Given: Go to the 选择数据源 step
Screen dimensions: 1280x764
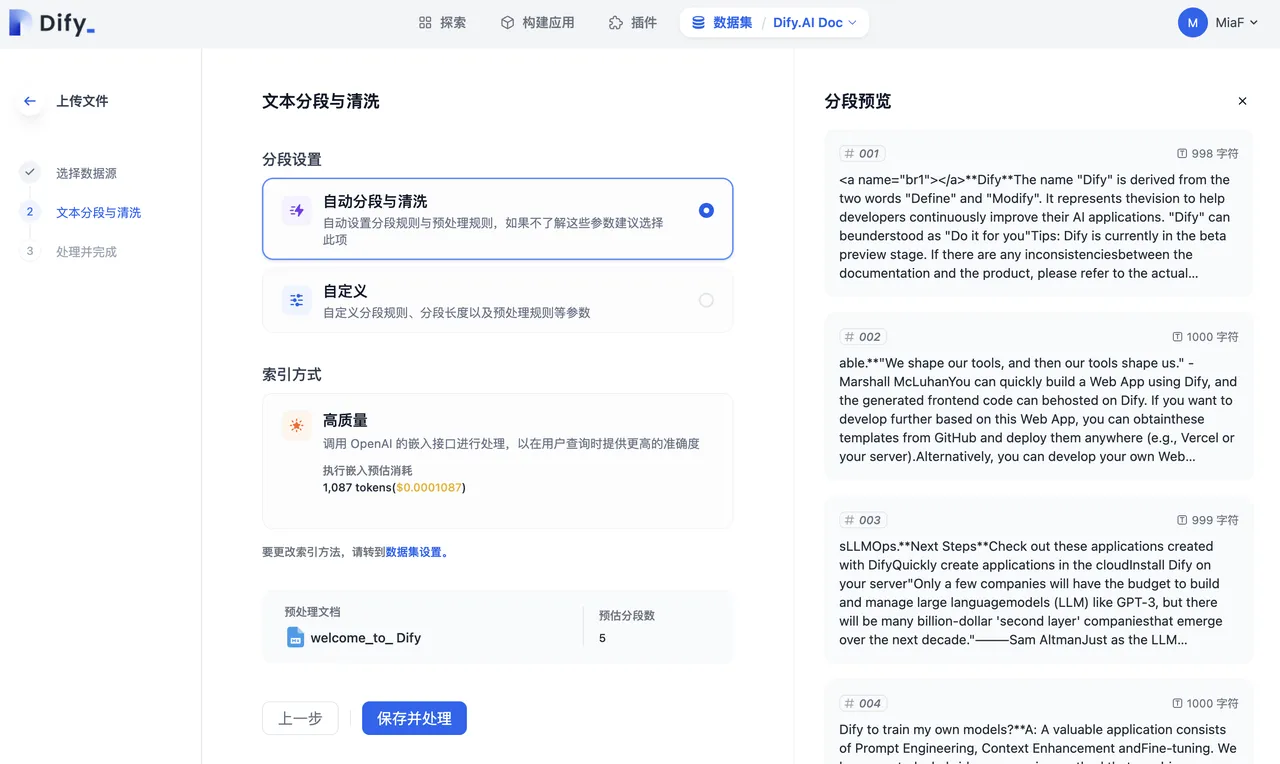Looking at the screenshot, I should pos(86,173).
